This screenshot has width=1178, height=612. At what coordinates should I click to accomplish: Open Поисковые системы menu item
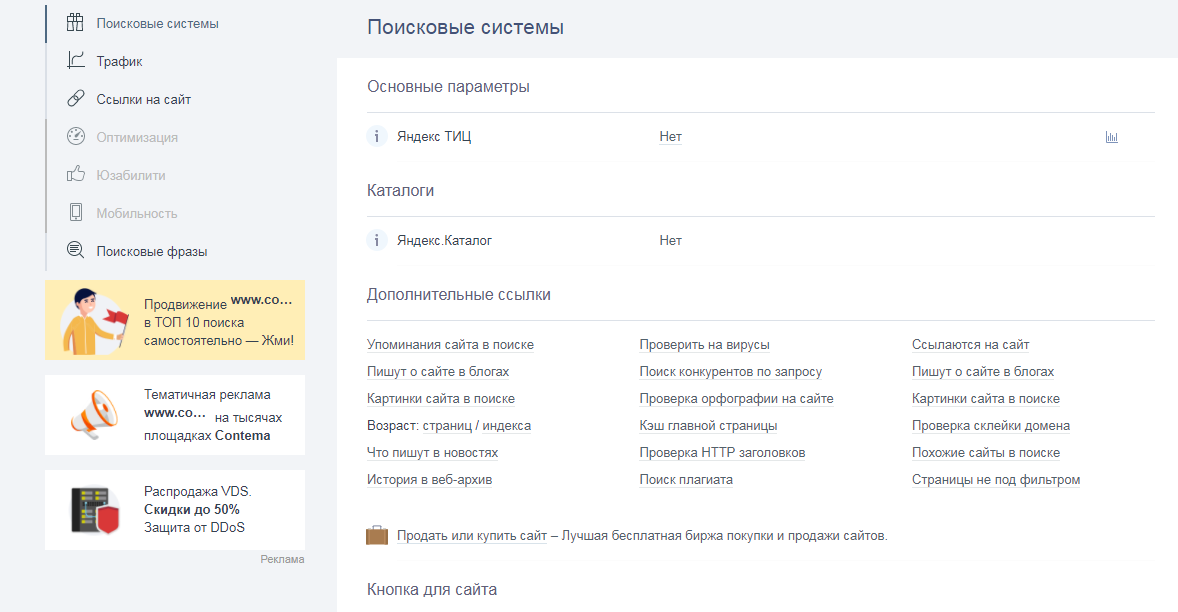coord(158,23)
